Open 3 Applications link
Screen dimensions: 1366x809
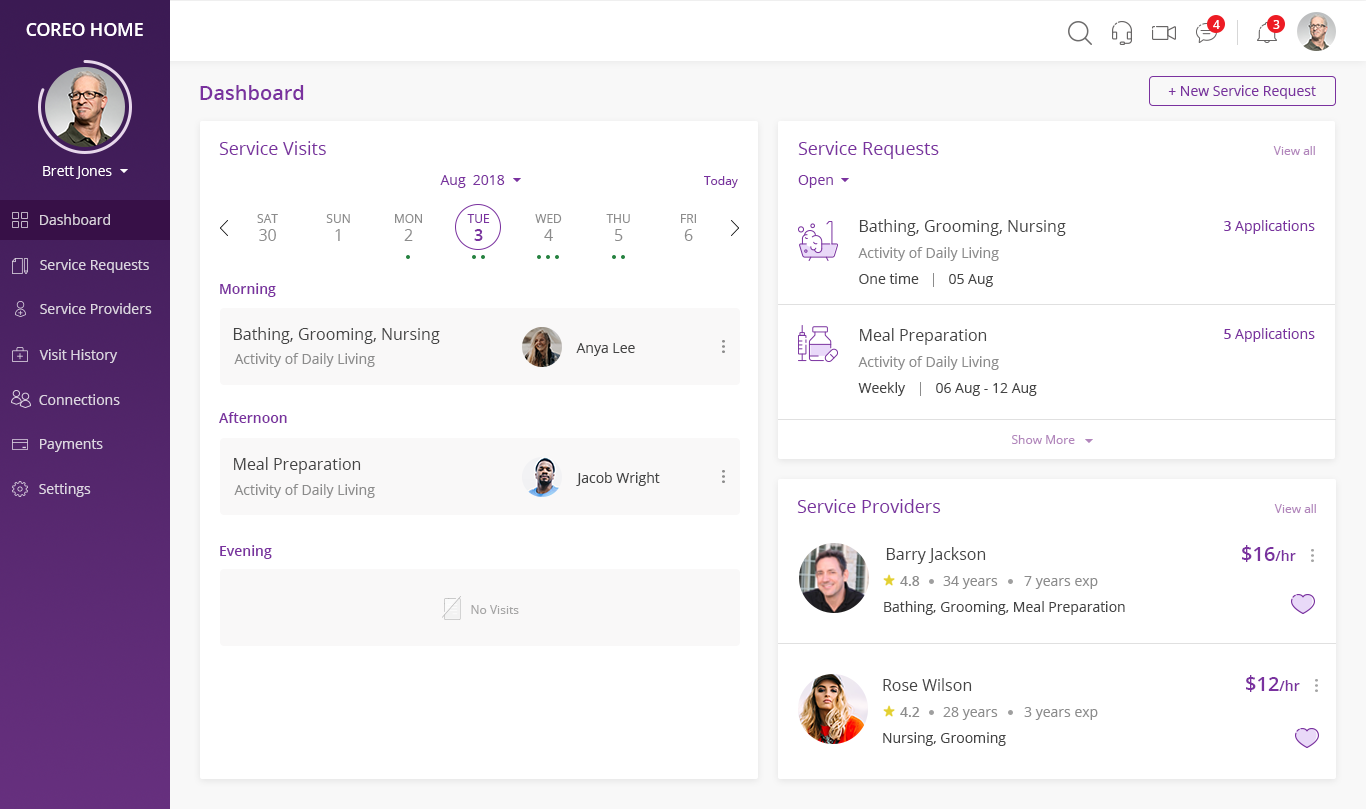pos(1269,226)
